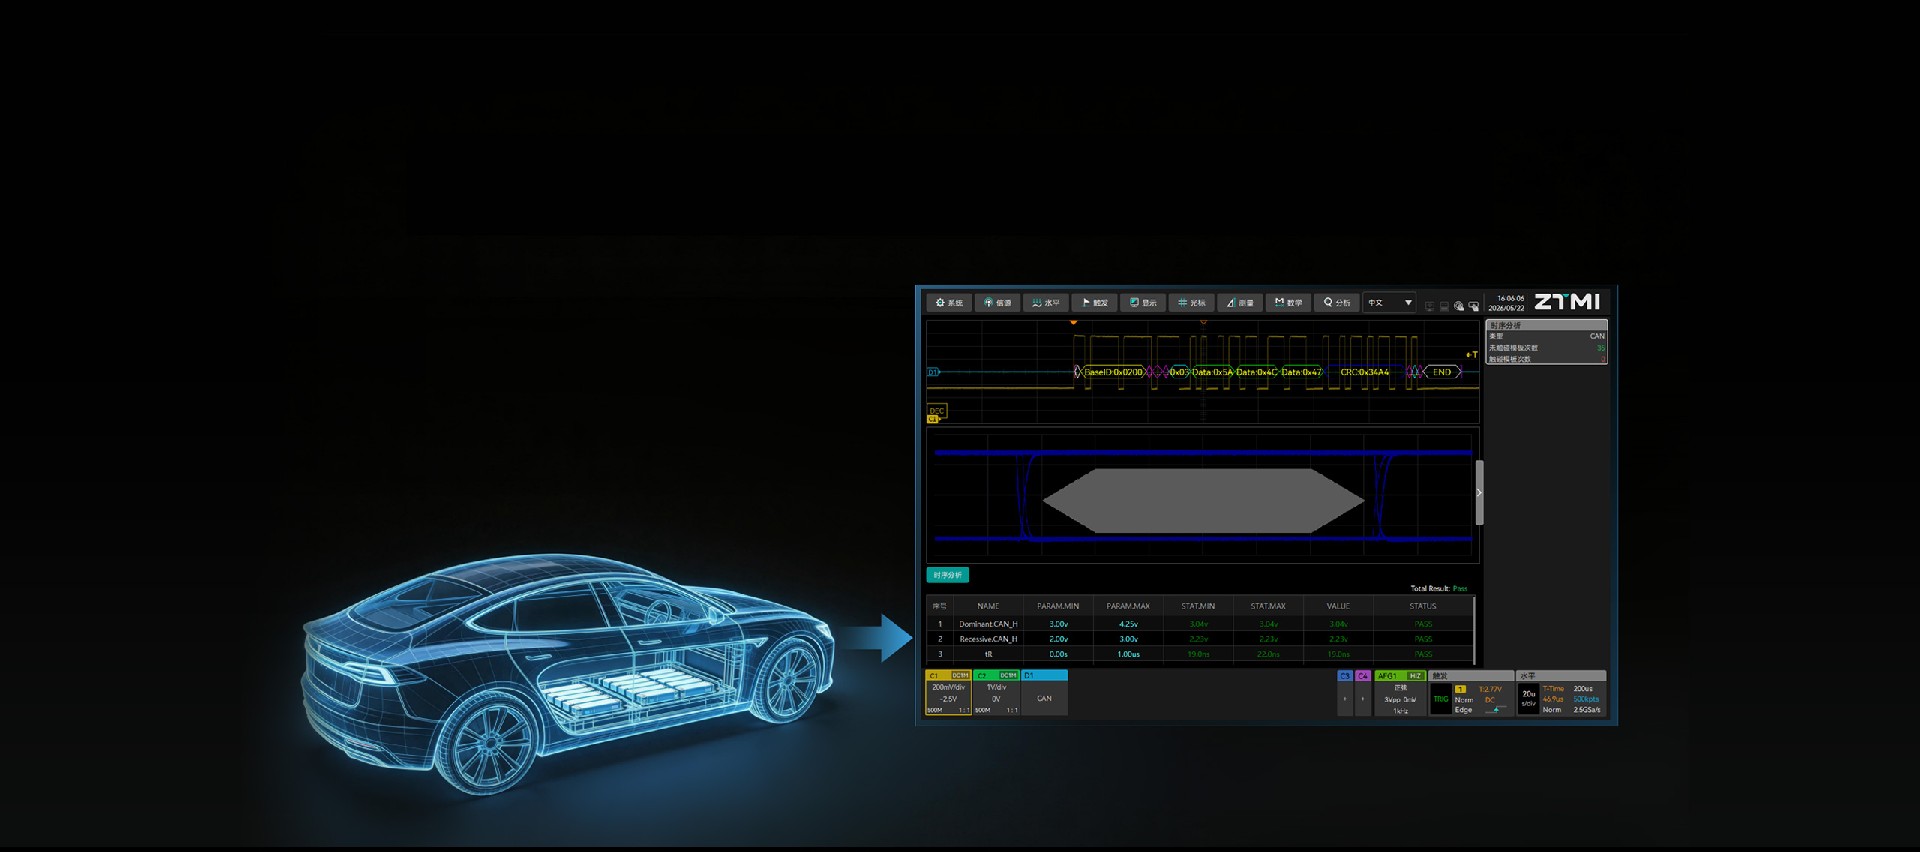
Task: Toggle channel C2 panel
Action: click(996, 693)
